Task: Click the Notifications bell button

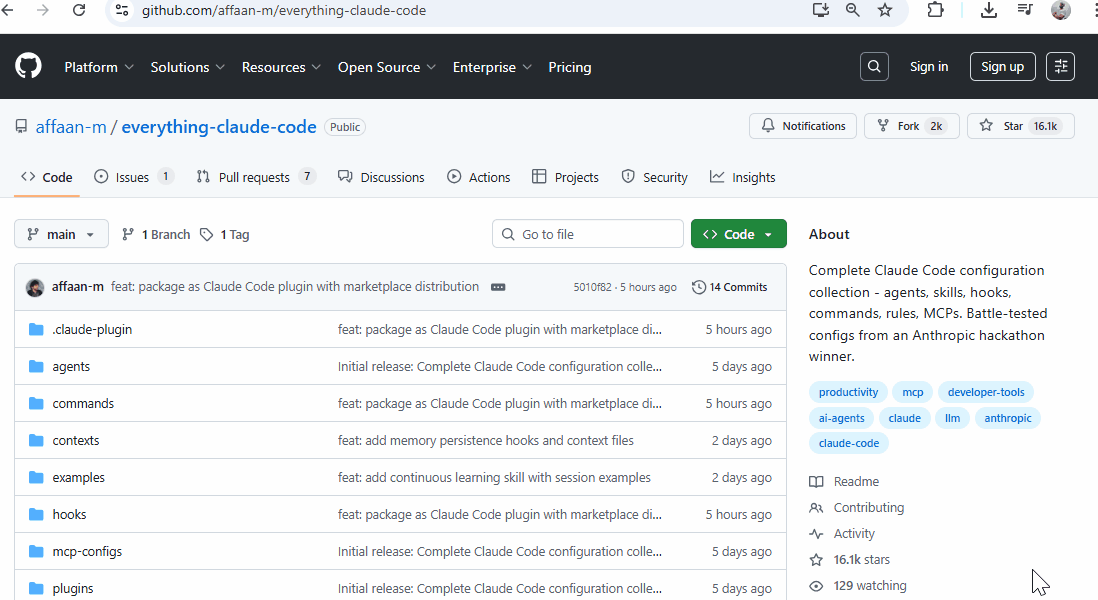Action: 802,126
